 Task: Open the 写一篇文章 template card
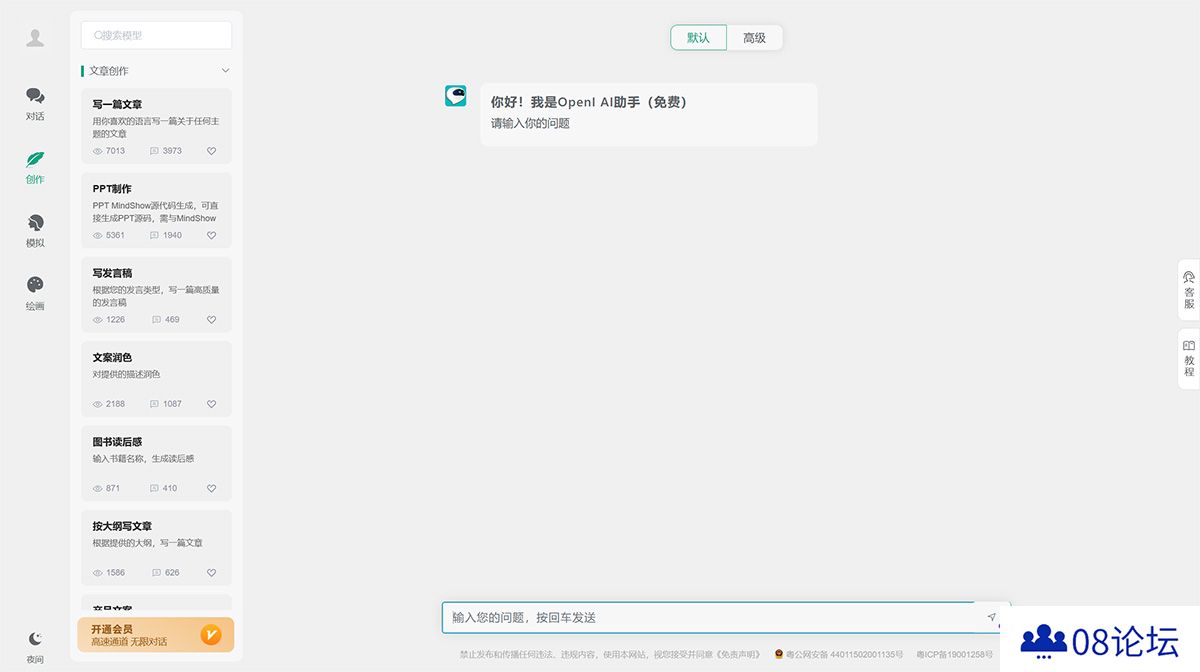tap(156, 126)
